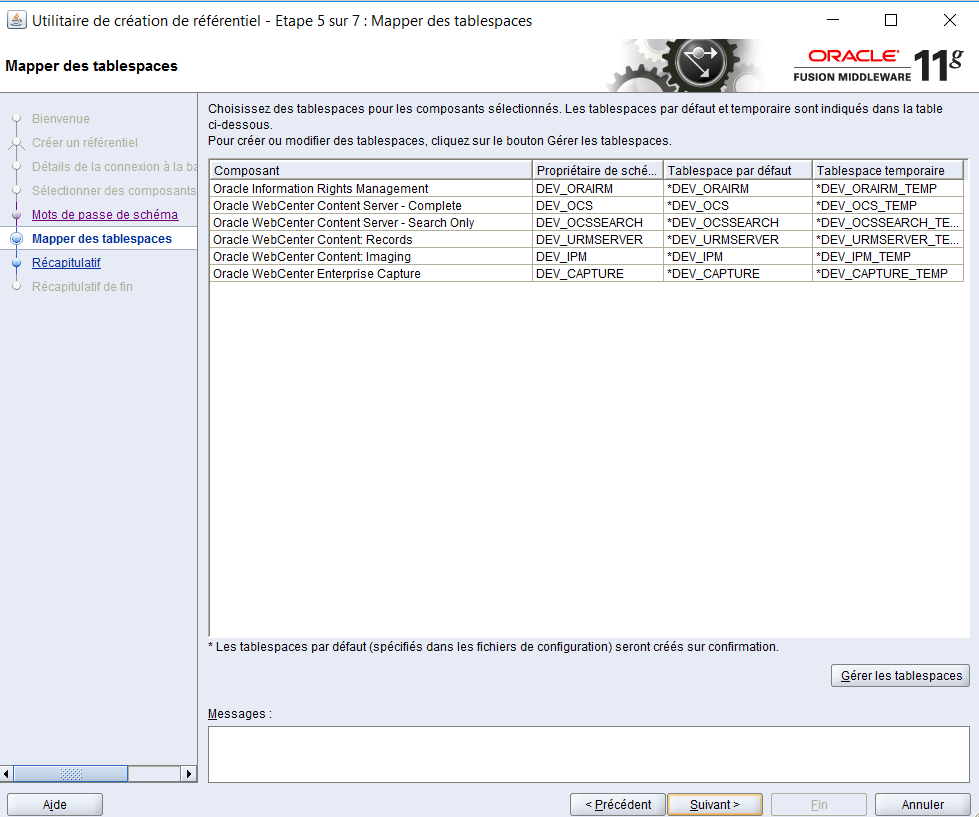Open help with the 'Aide' button
The height and width of the screenshot is (817, 979).
pyautogui.click(x=54, y=804)
